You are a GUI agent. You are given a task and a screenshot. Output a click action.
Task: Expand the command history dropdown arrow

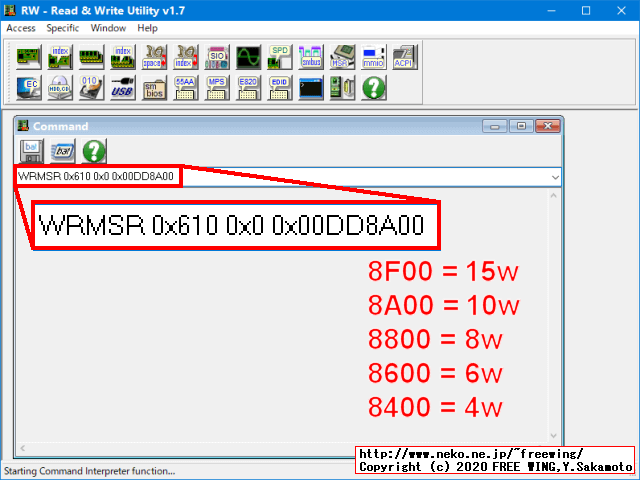555,177
